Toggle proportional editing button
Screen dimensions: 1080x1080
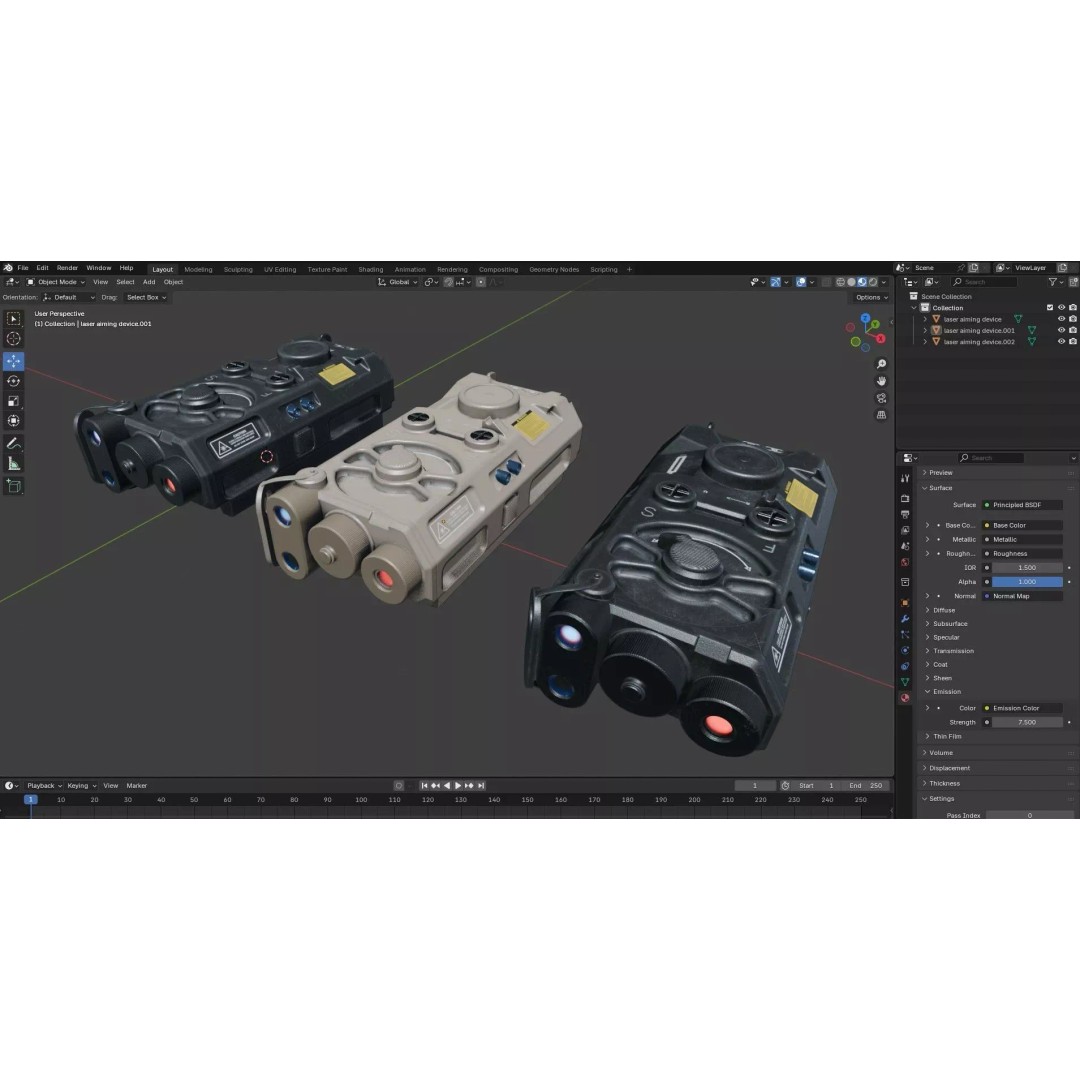tap(481, 282)
